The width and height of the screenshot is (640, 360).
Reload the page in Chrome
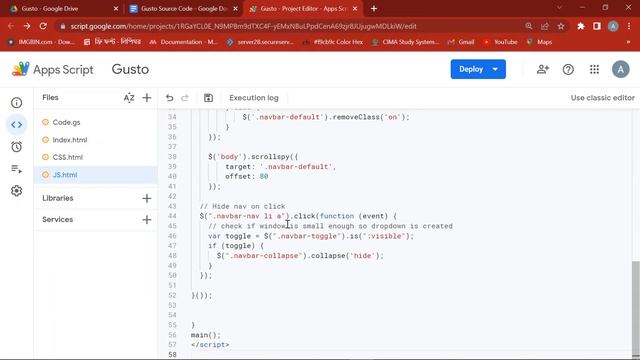[x=43, y=26]
